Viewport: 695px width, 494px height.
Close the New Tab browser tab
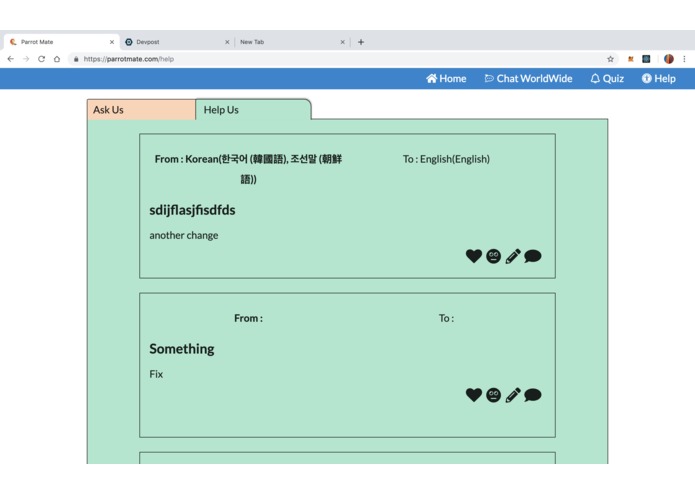click(342, 42)
